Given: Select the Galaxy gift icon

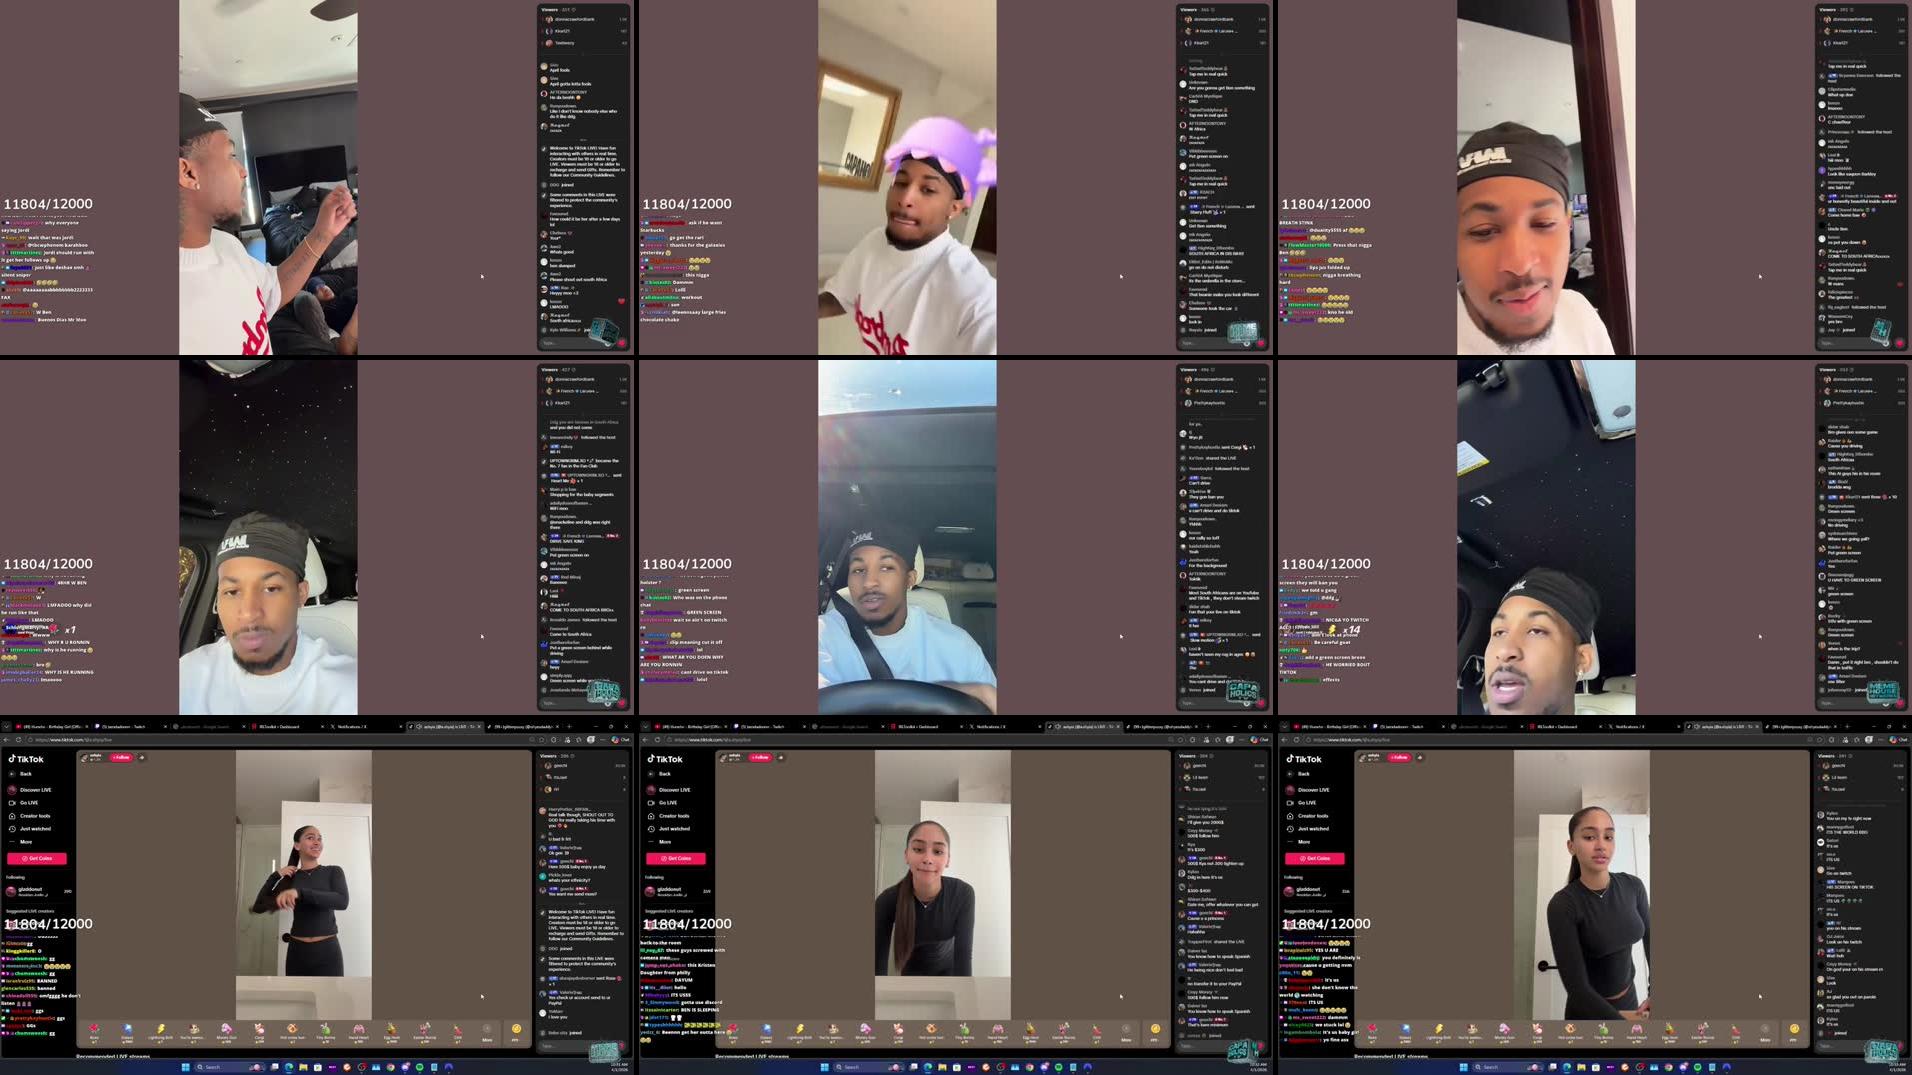Looking at the screenshot, I should [x=127, y=1031].
